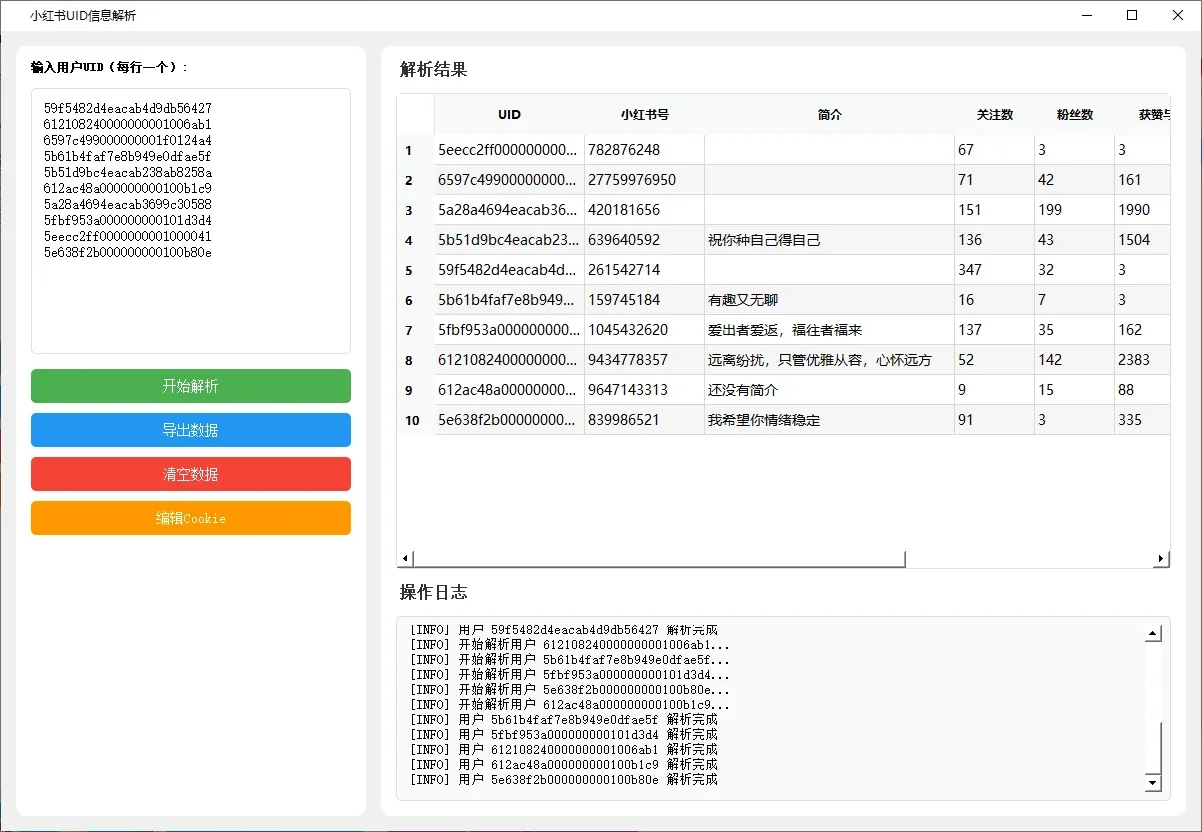Viewport: 1202px width, 832px height.
Task: Click the log panel scroll-down arrow
Action: (1153, 783)
